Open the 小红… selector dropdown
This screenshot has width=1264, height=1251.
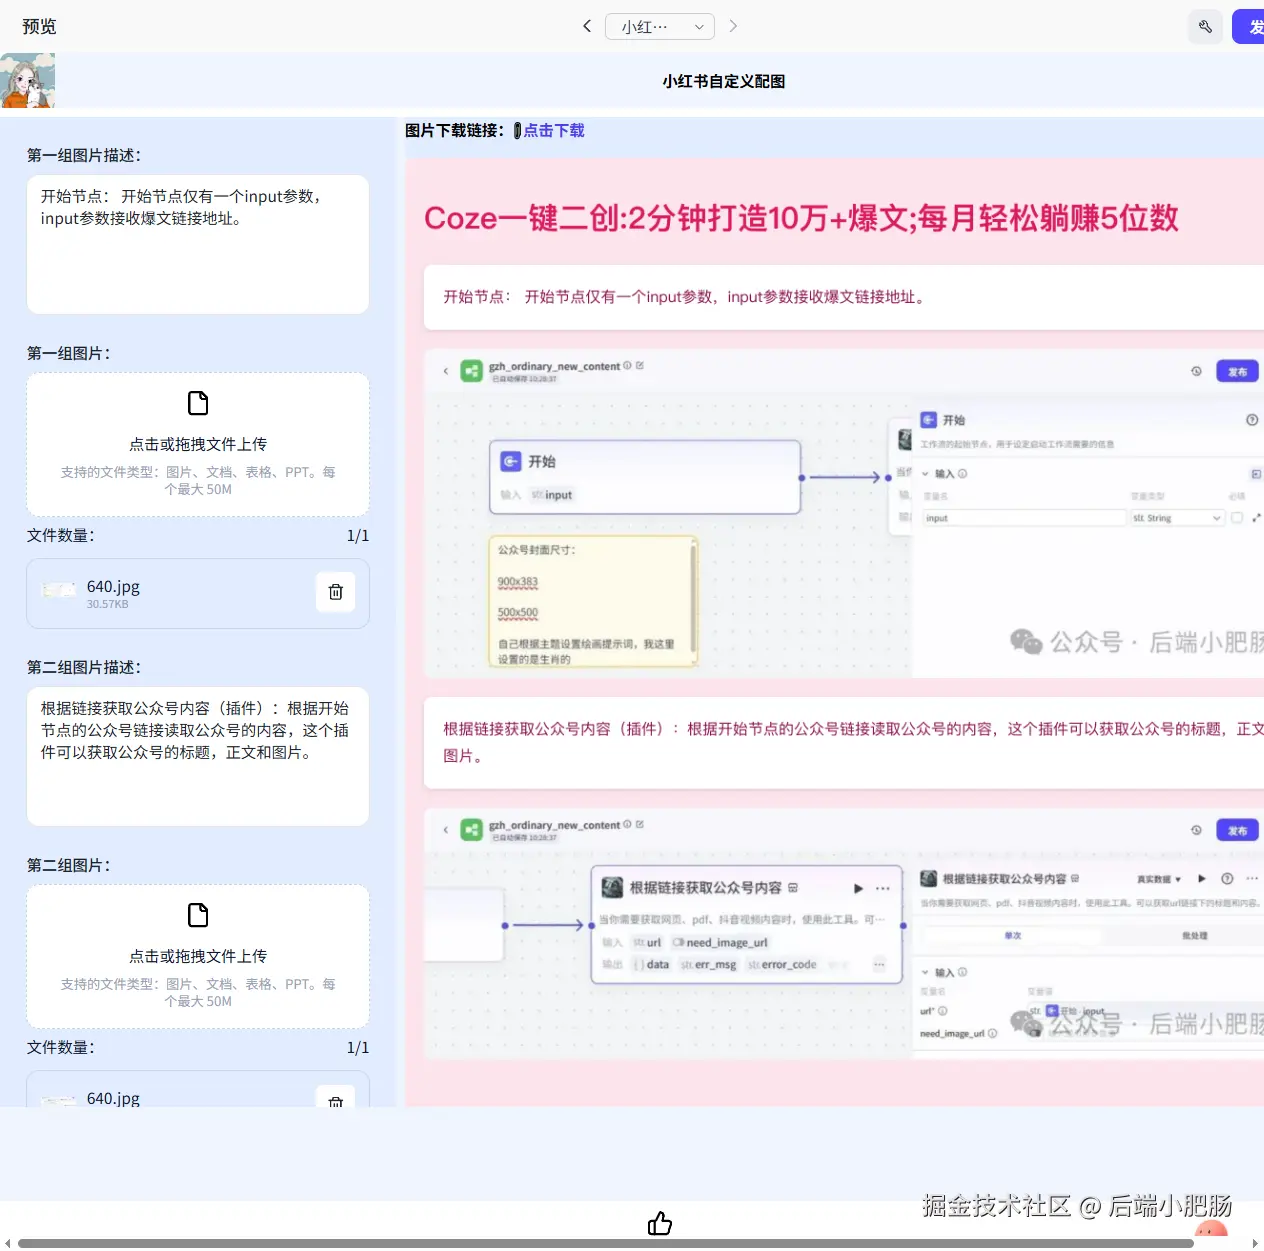tap(660, 26)
